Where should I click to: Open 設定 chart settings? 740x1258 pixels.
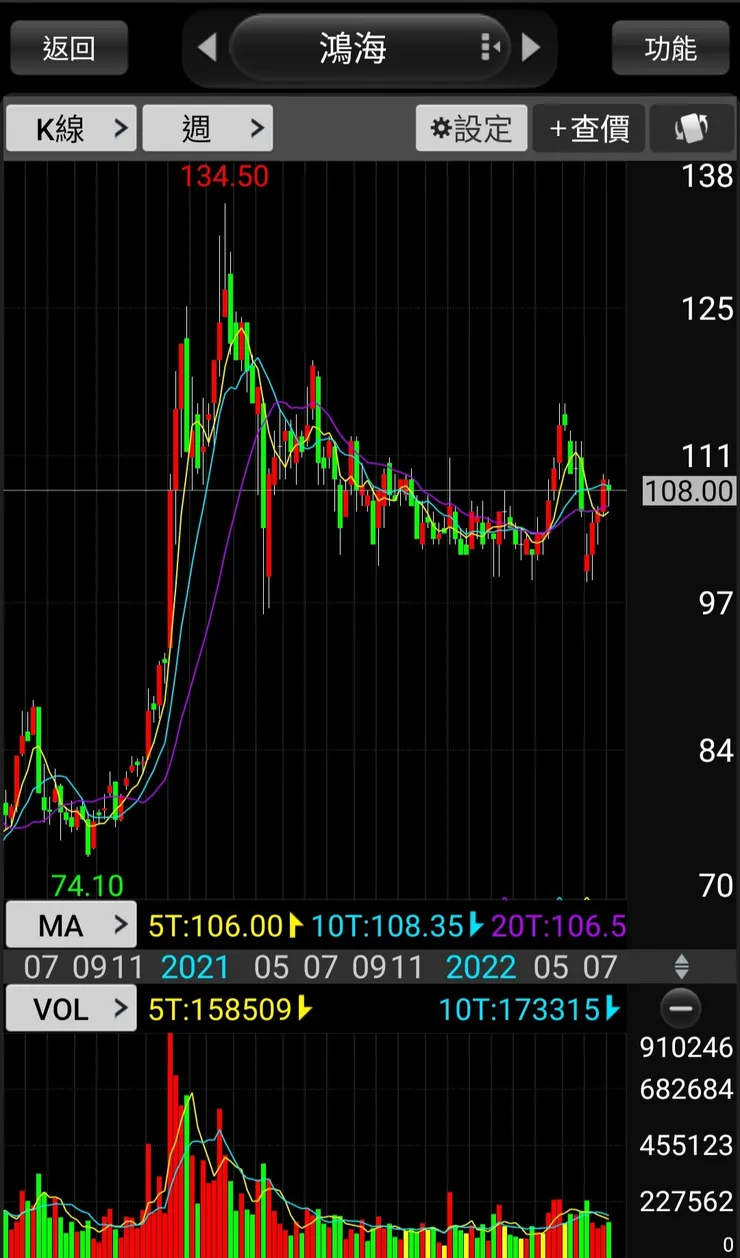pyautogui.click(x=471, y=128)
